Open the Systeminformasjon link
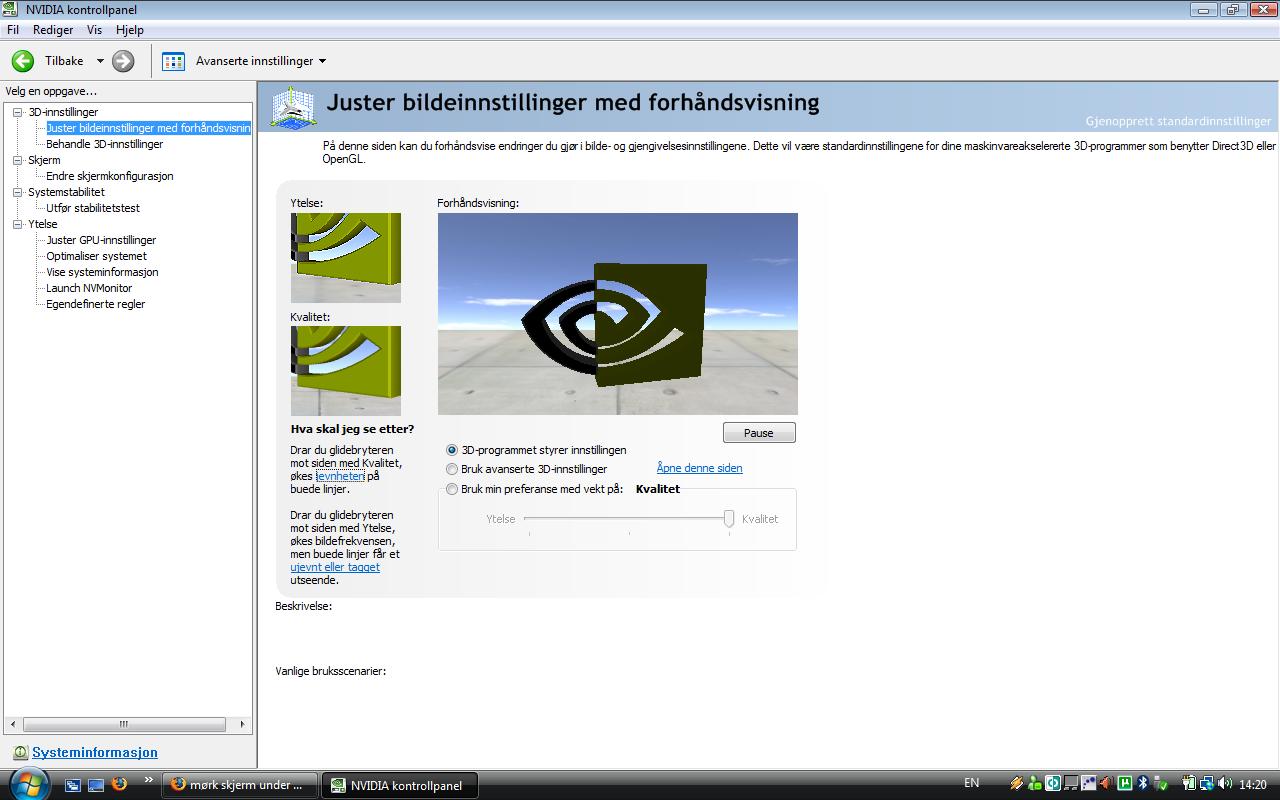This screenshot has width=1280, height=800. point(95,753)
